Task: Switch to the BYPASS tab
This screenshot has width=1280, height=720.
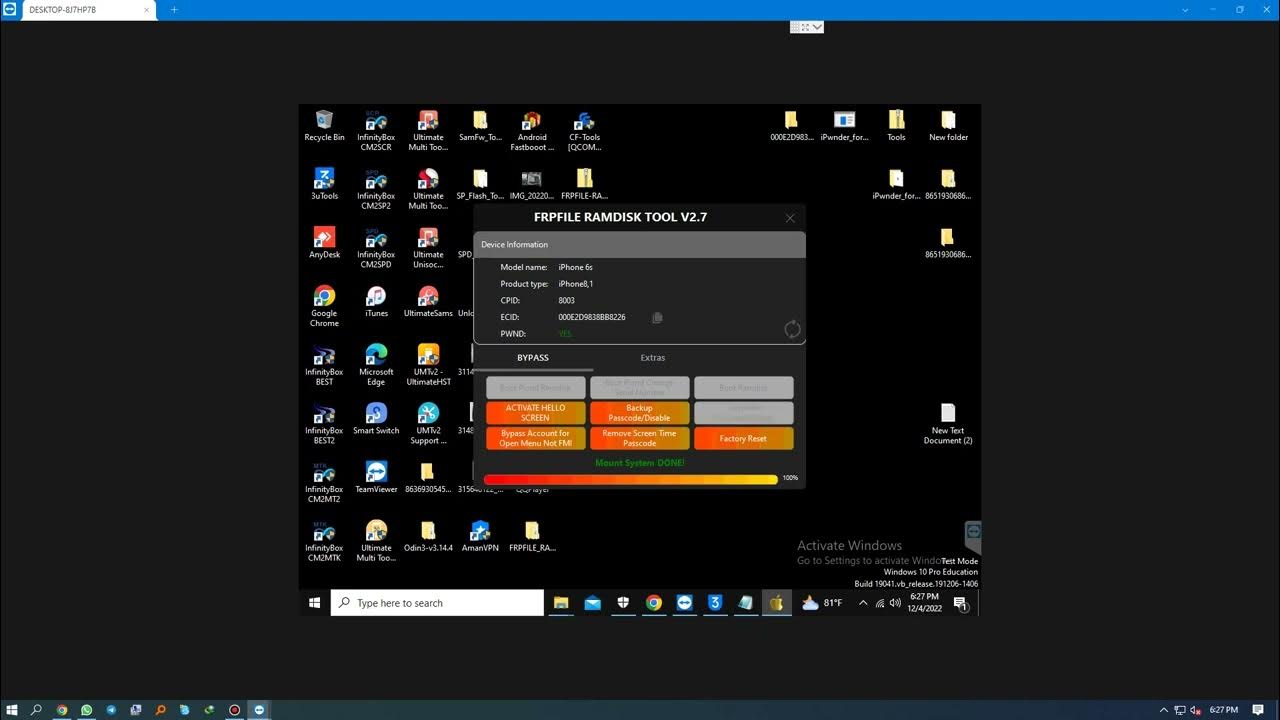Action: 533,358
